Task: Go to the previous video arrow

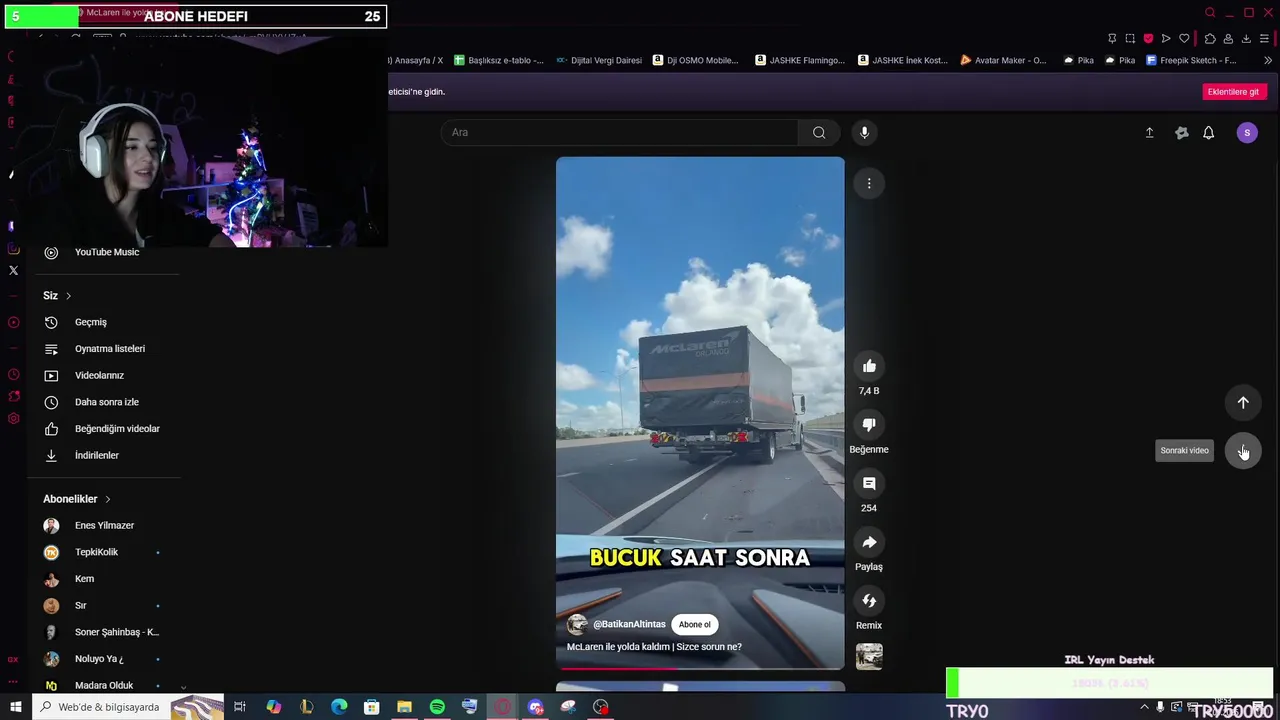Action: [1243, 402]
